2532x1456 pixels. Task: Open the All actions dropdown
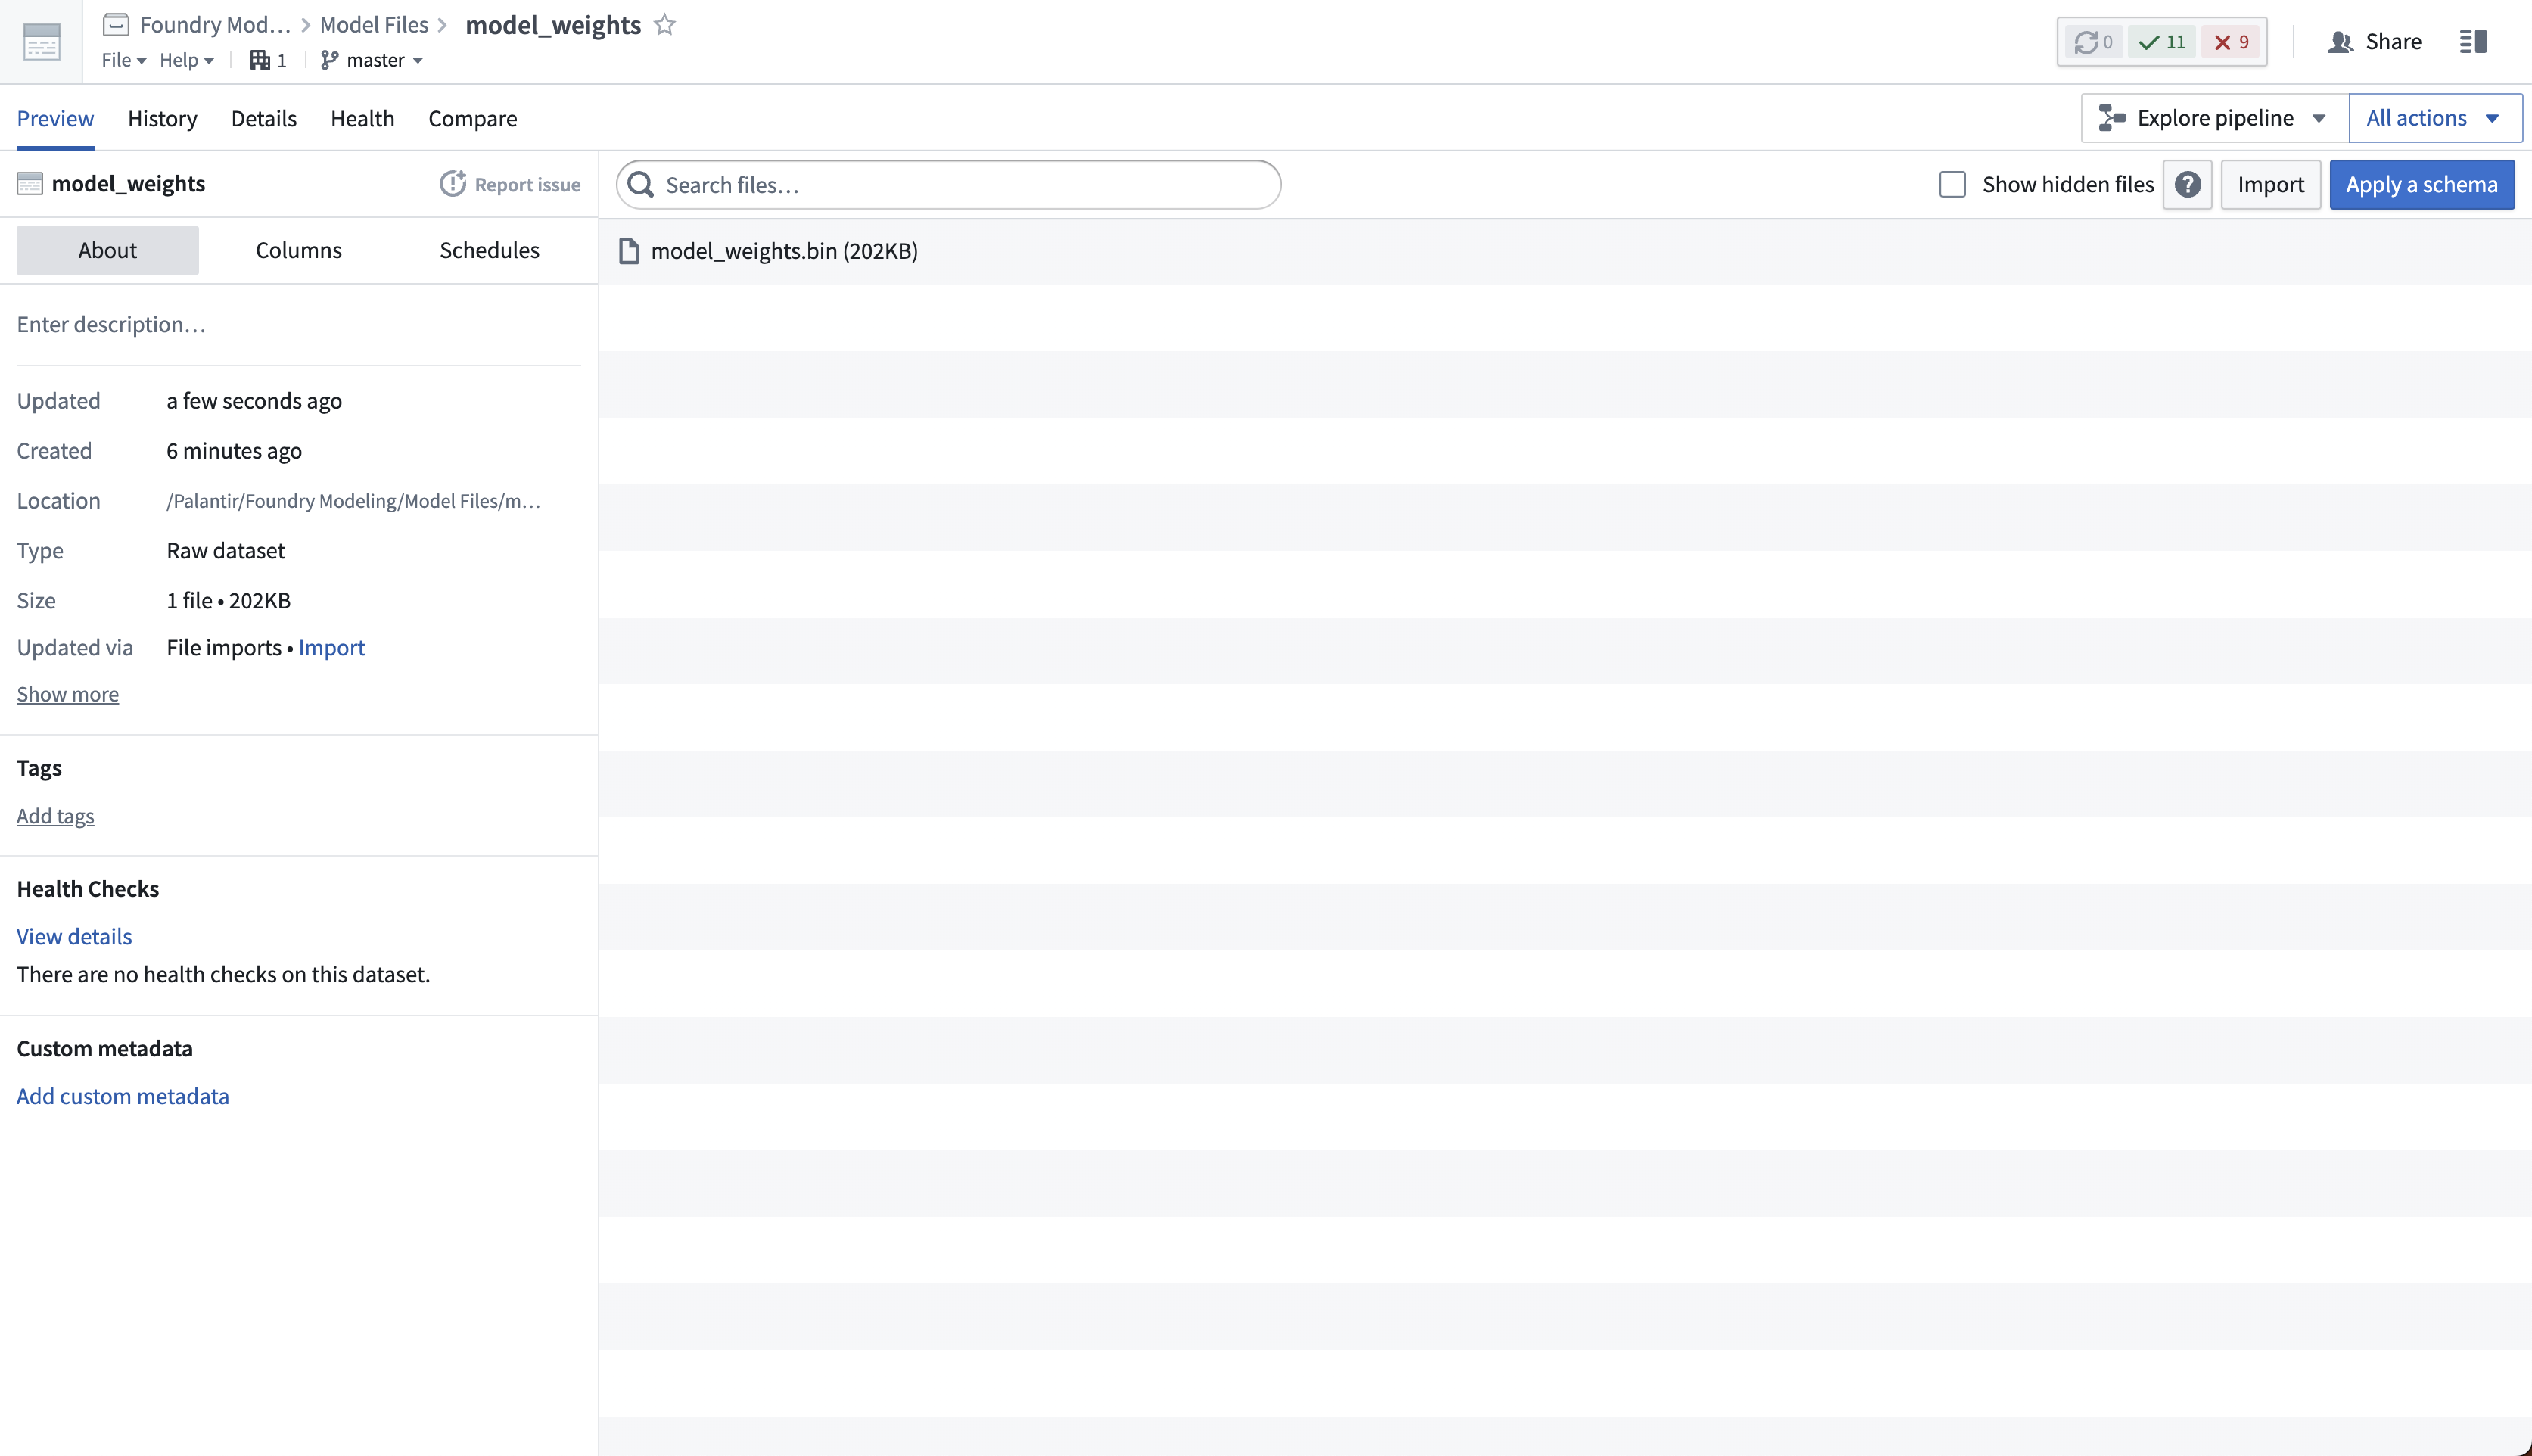(x=2435, y=118)
